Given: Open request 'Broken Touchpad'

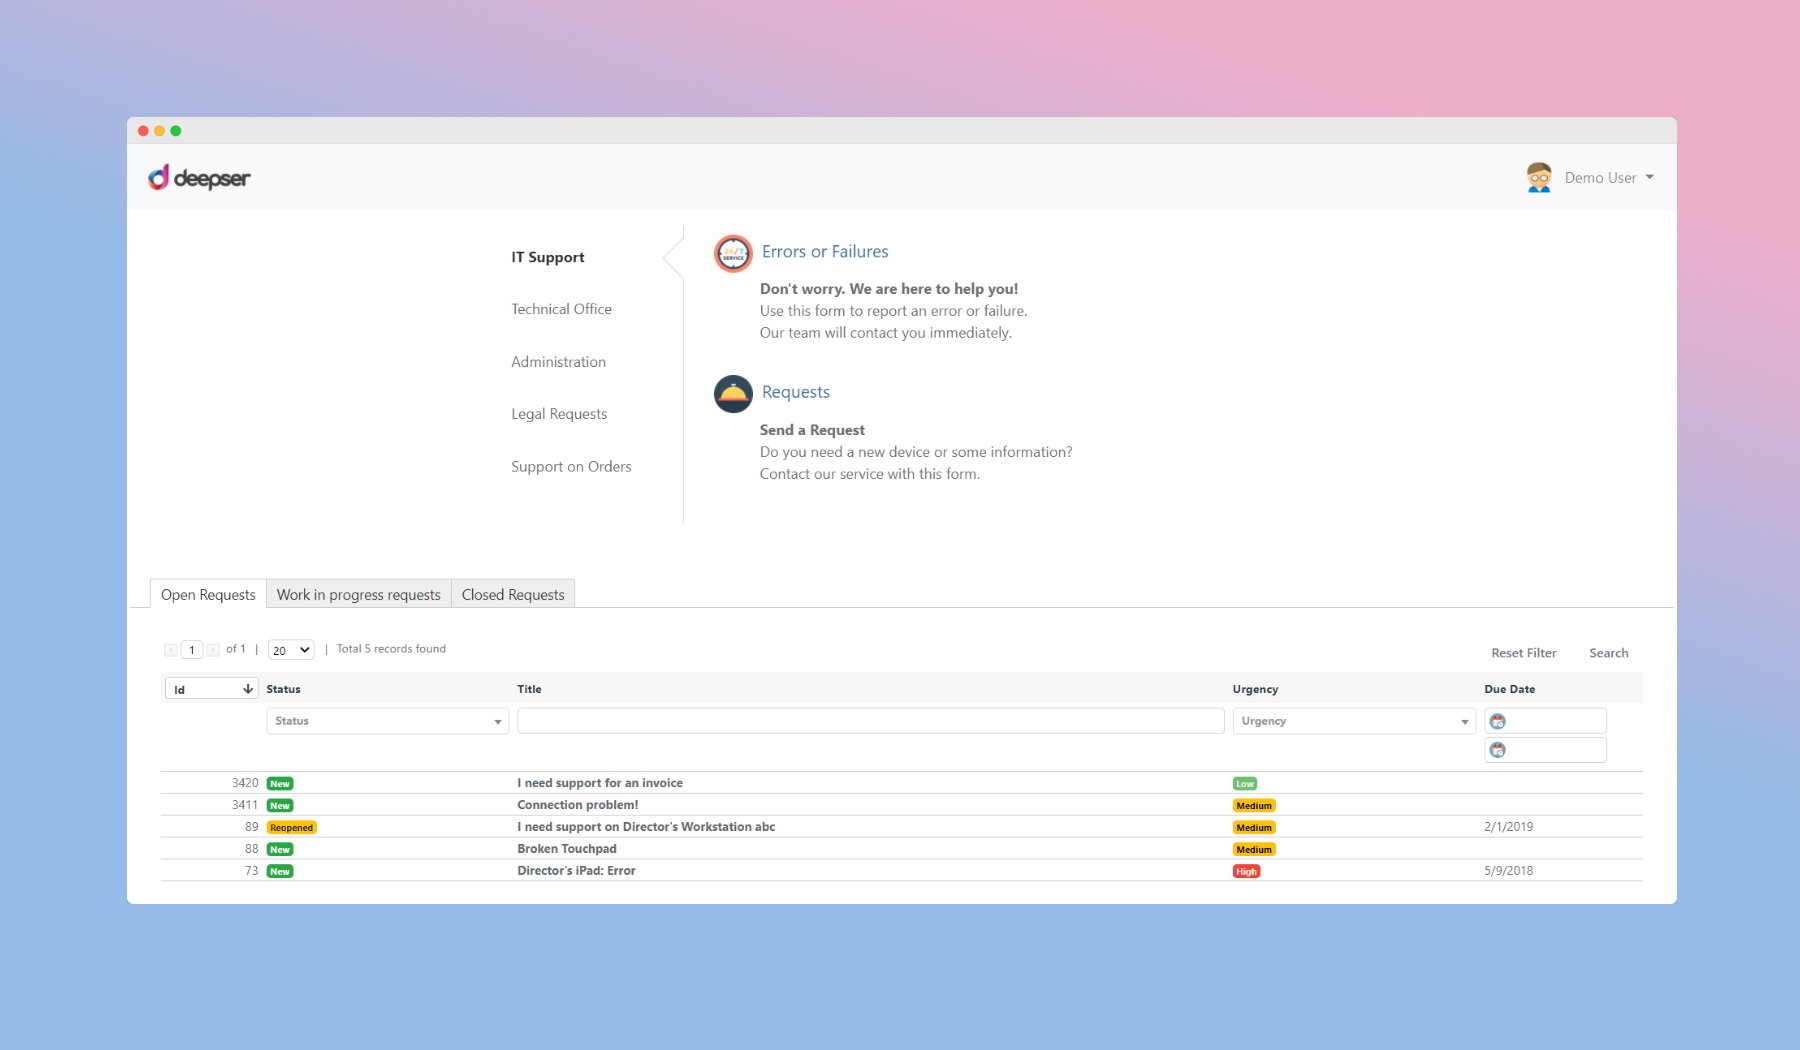Looking at the screenshot, I should pos(567,849).
